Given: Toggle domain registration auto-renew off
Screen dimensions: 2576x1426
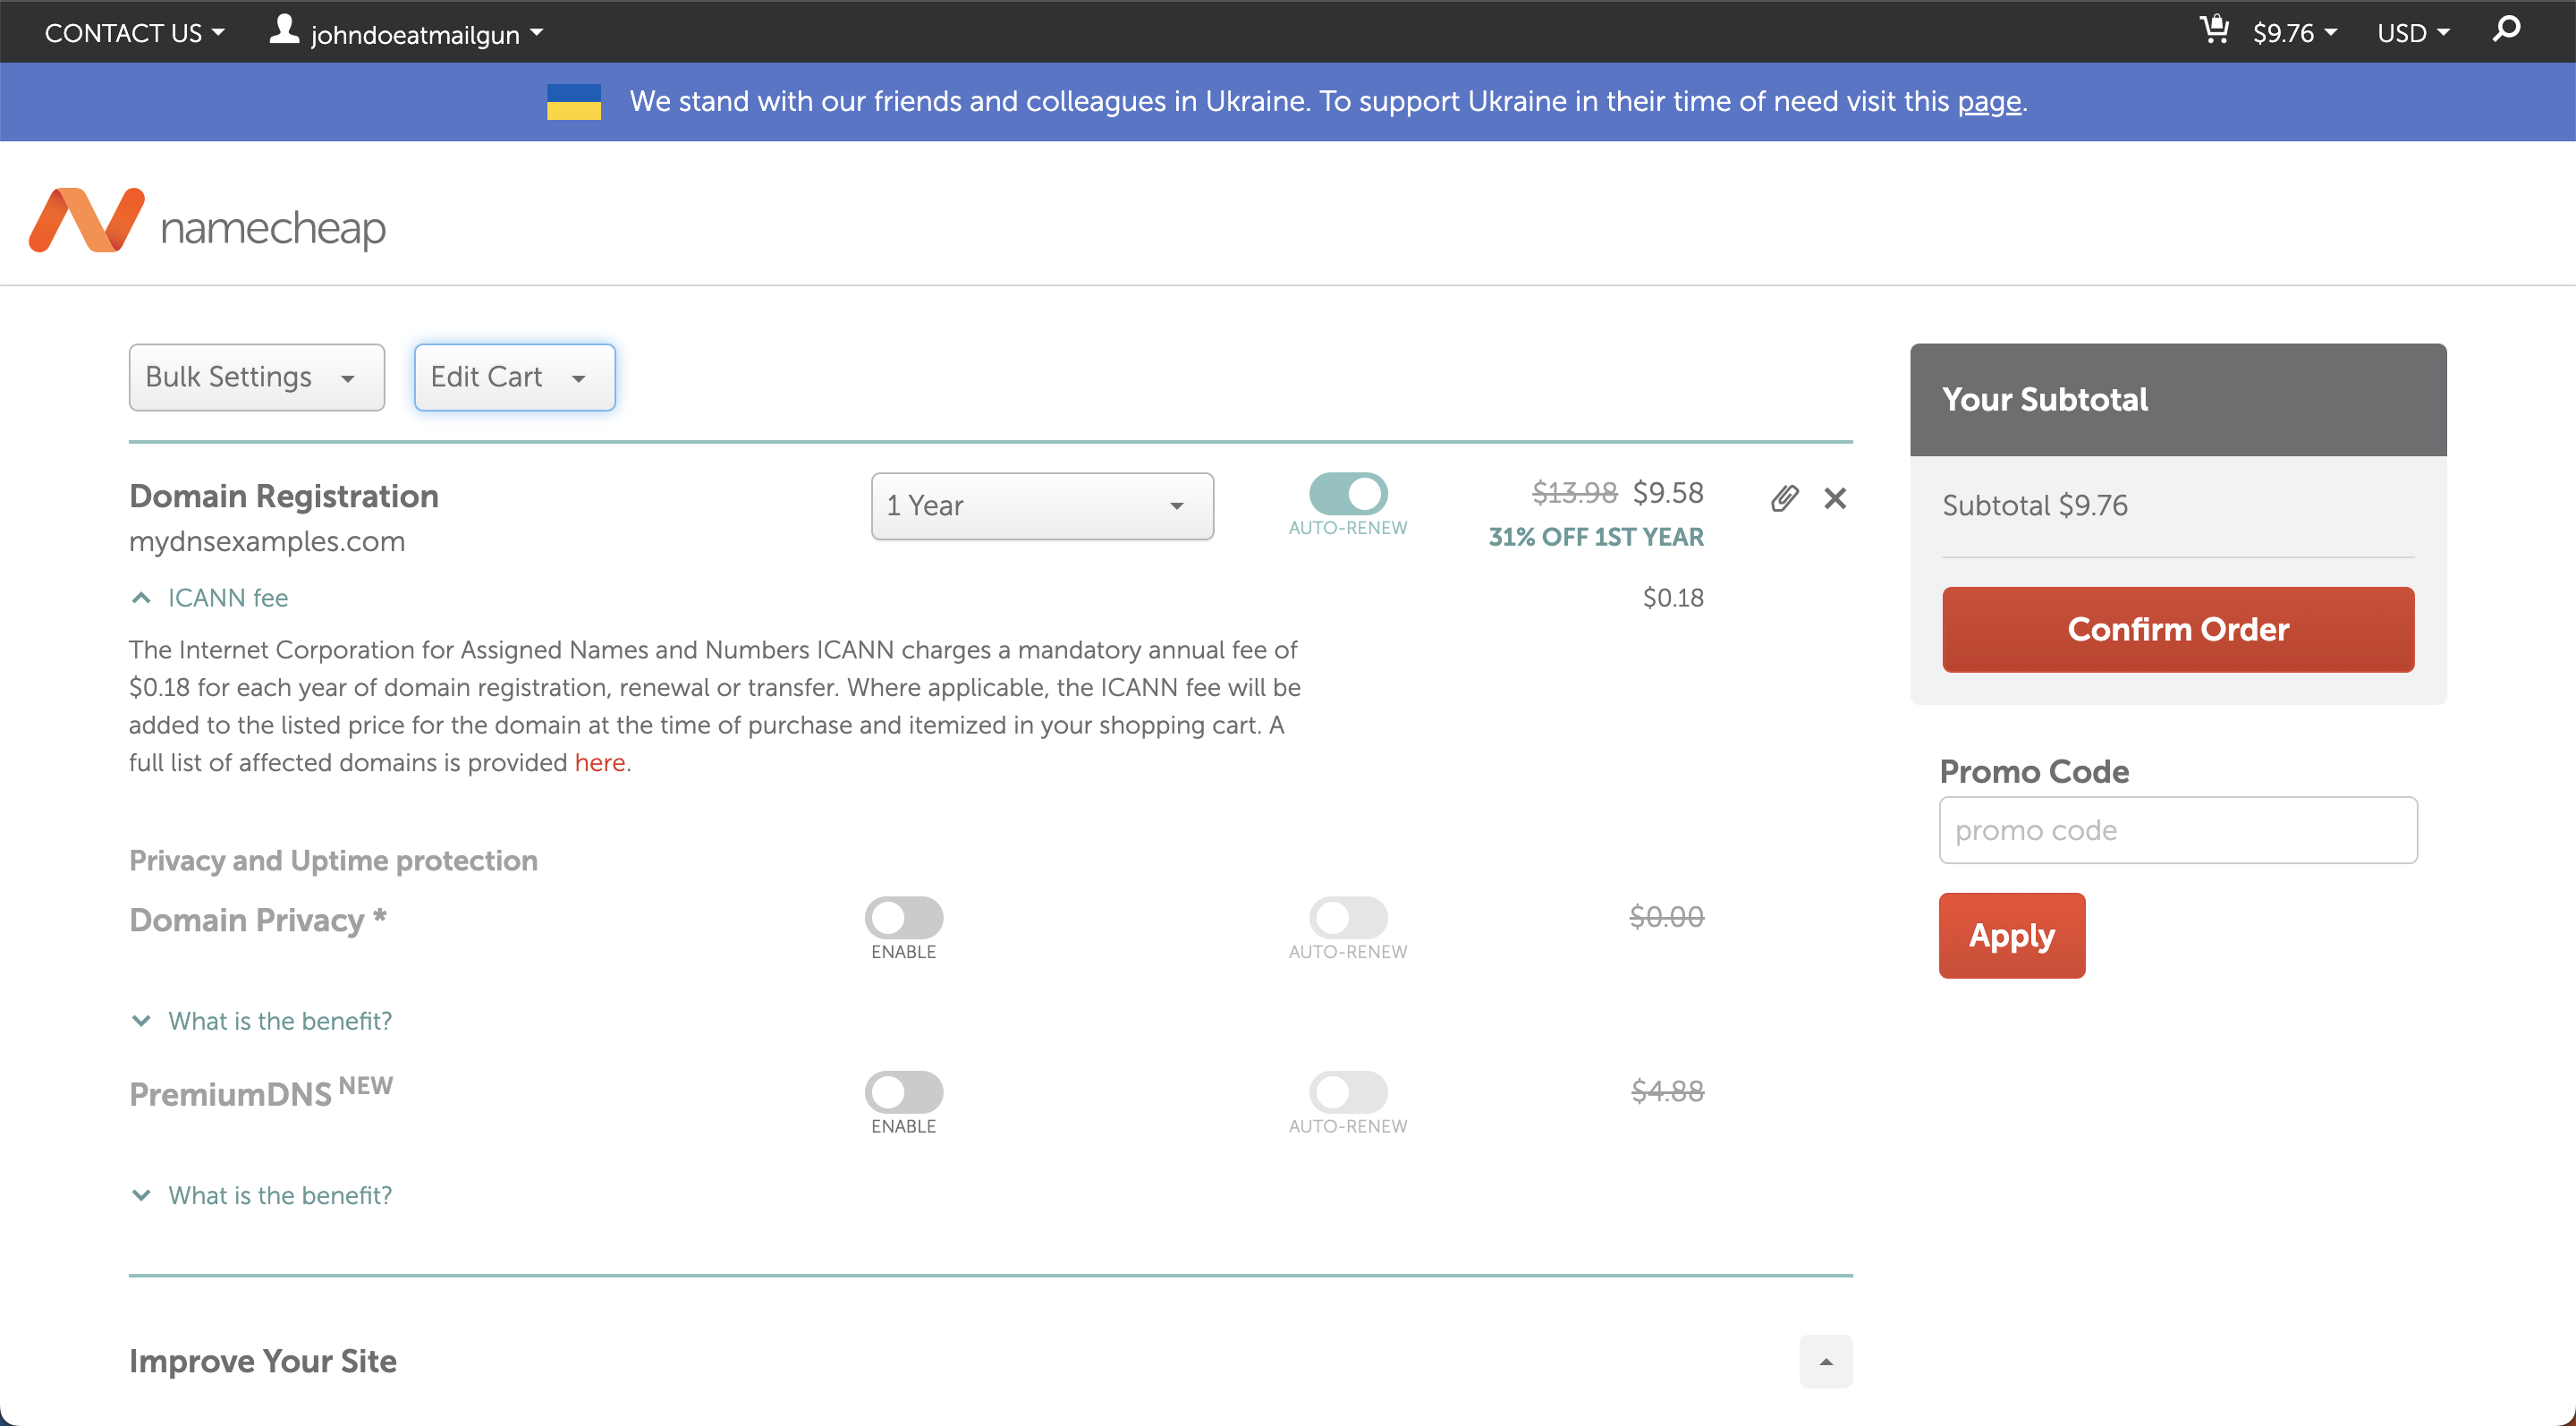Looking at the screenshot, I should [x=1348, y=494].
